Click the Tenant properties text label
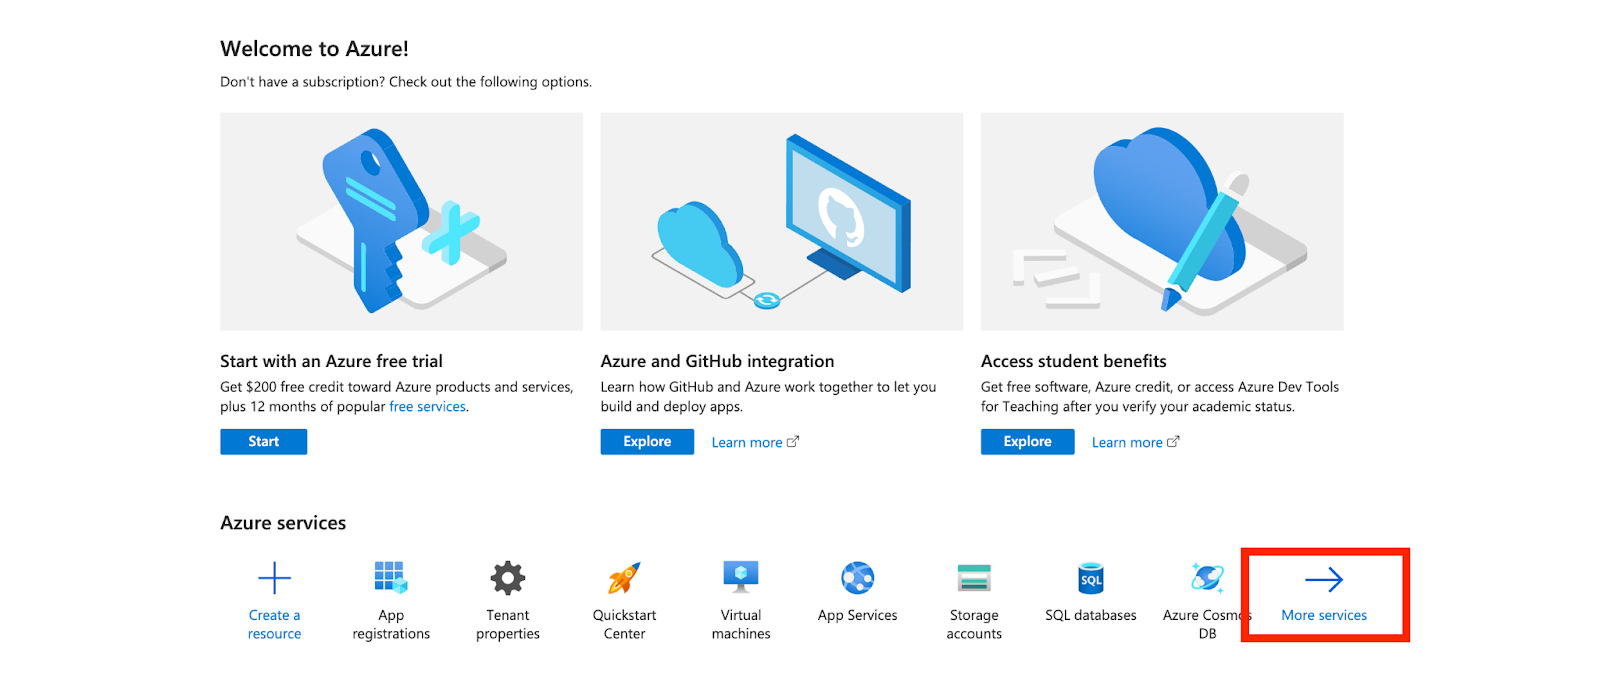This screenshot has height=681, width=1600. click(508, 624)
